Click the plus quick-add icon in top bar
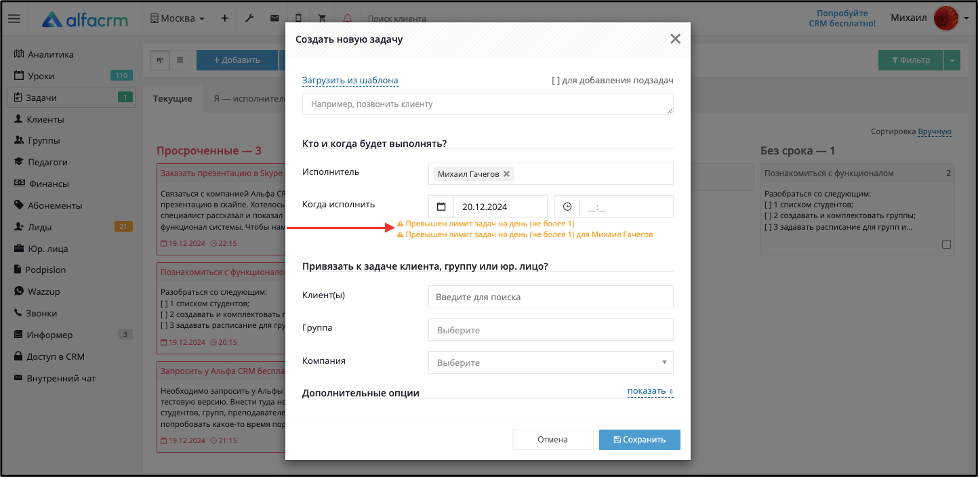This screenshot has height=479, width=979. tap(225, 19)
